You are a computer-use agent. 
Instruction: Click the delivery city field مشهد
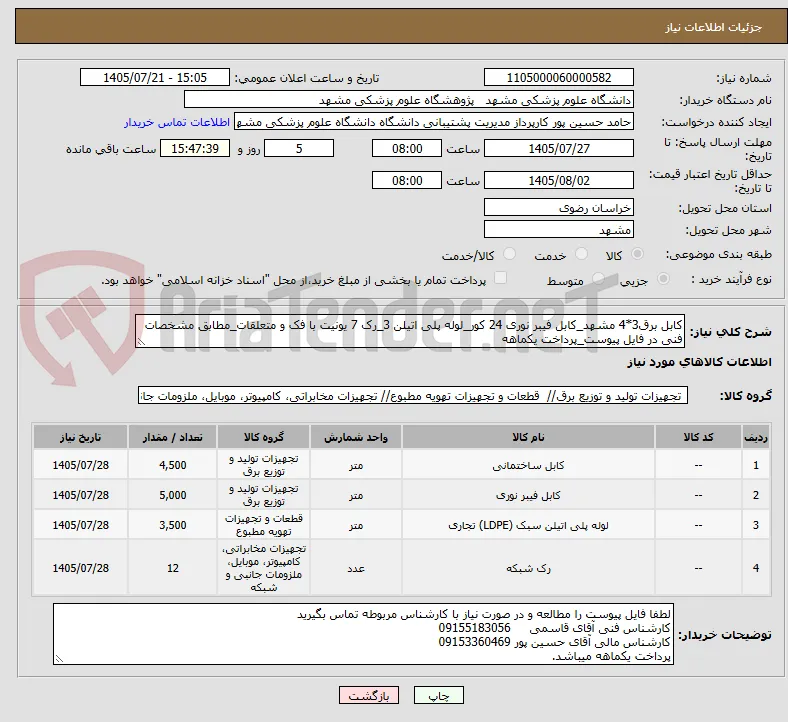pos(559,230)
